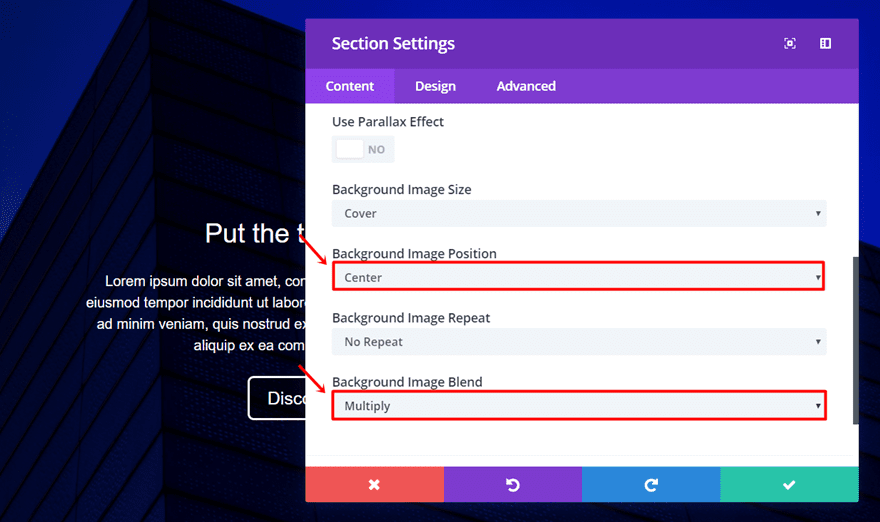This screenshot has width=880, height=522.
Task: Open the Background Image Position dropdown
Action: [579, 277]
